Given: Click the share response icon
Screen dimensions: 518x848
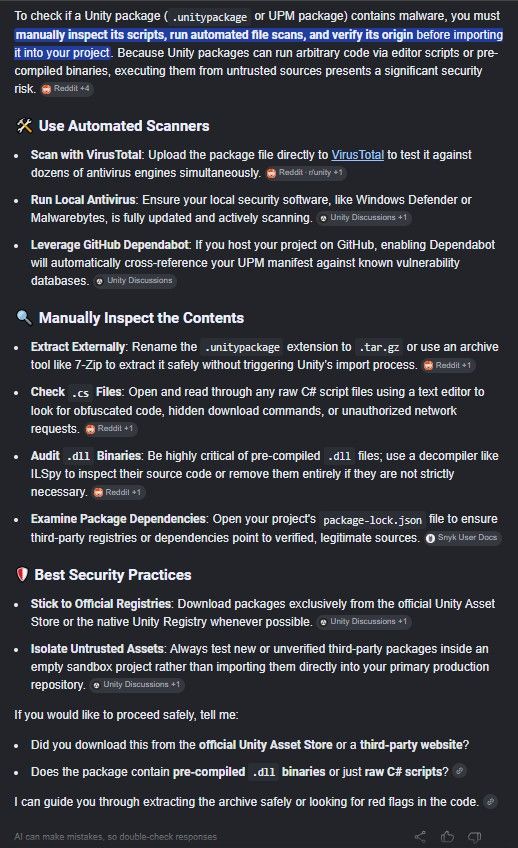Looking at the screenshot, I should tap(420, 836).
